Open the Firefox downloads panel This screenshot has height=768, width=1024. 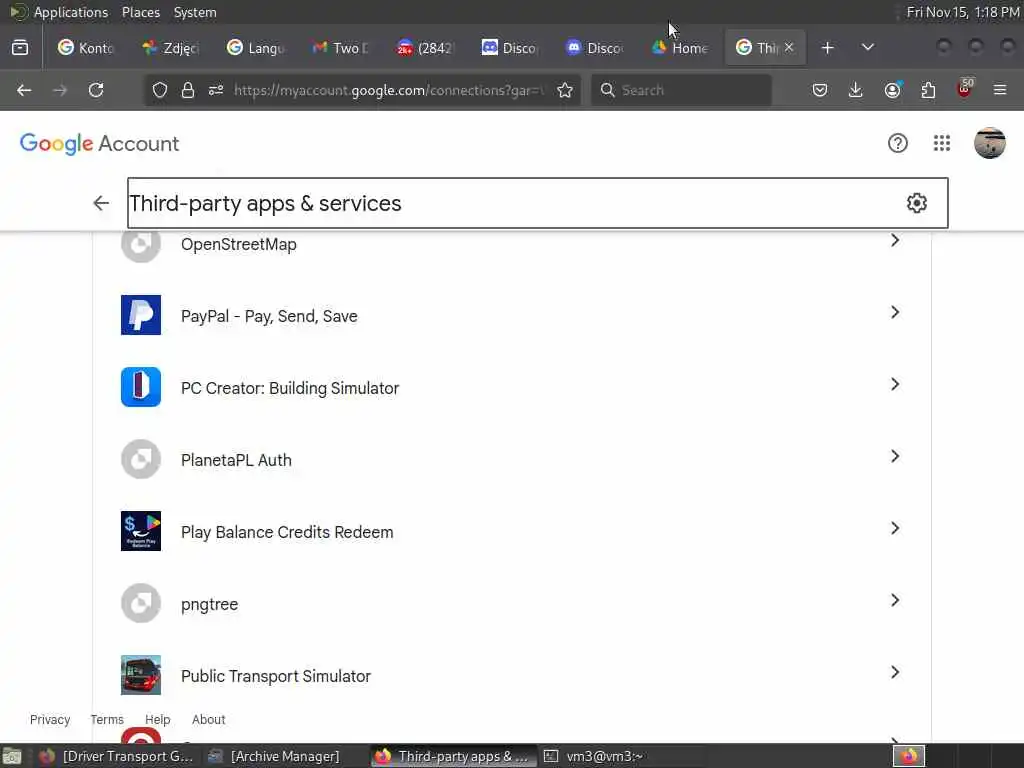click(856, 90)
